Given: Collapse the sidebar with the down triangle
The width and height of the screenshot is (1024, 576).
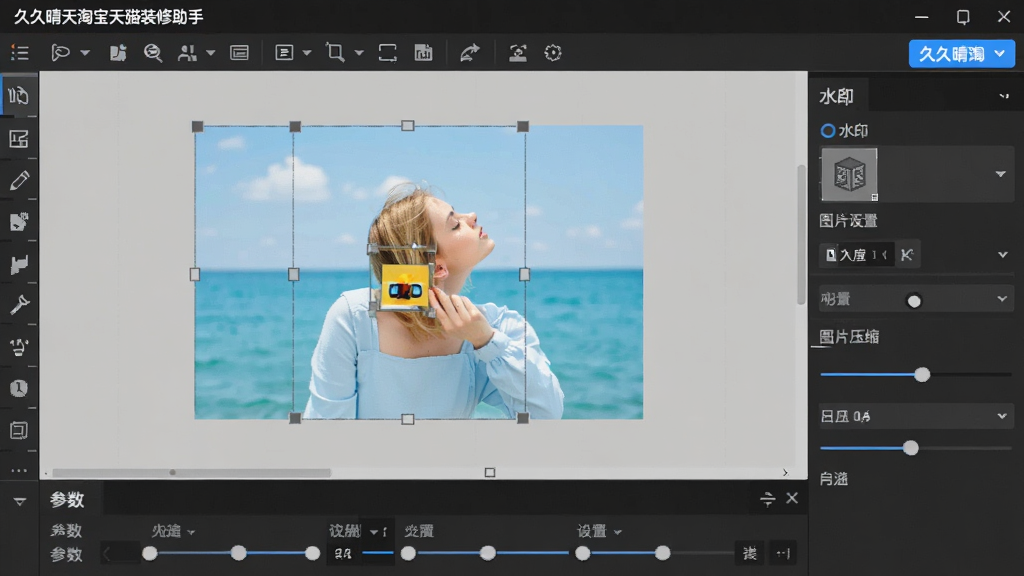Looking at the screenshot, I should pyautogui.click(x=20, y=502).
